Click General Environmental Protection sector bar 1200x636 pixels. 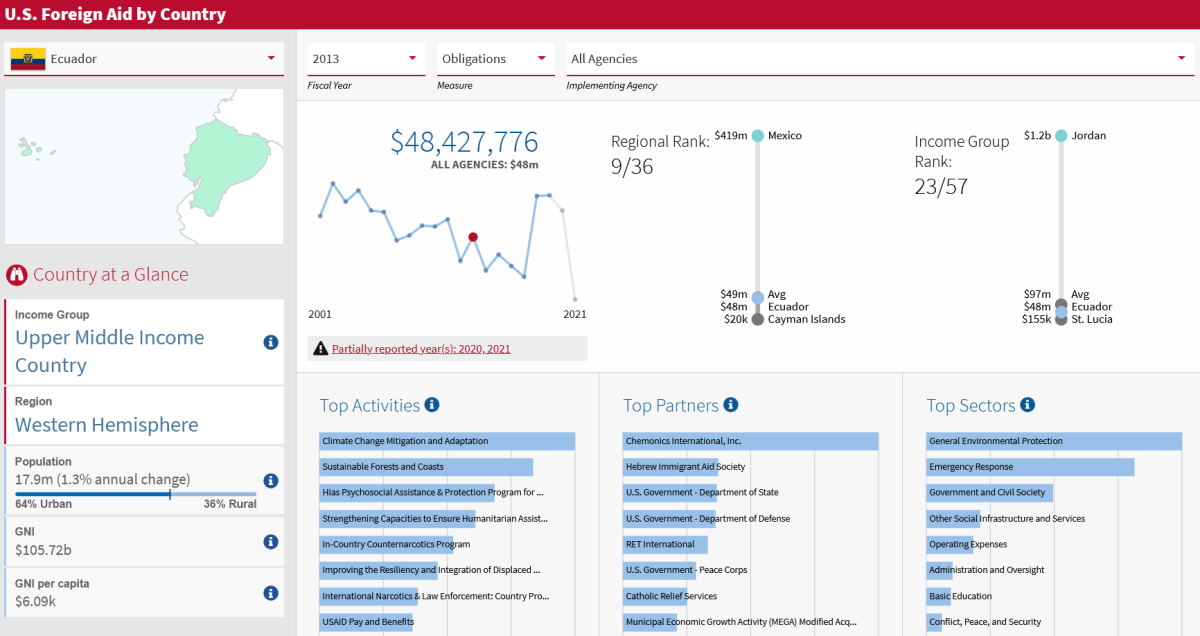[x=1054, y=441]
